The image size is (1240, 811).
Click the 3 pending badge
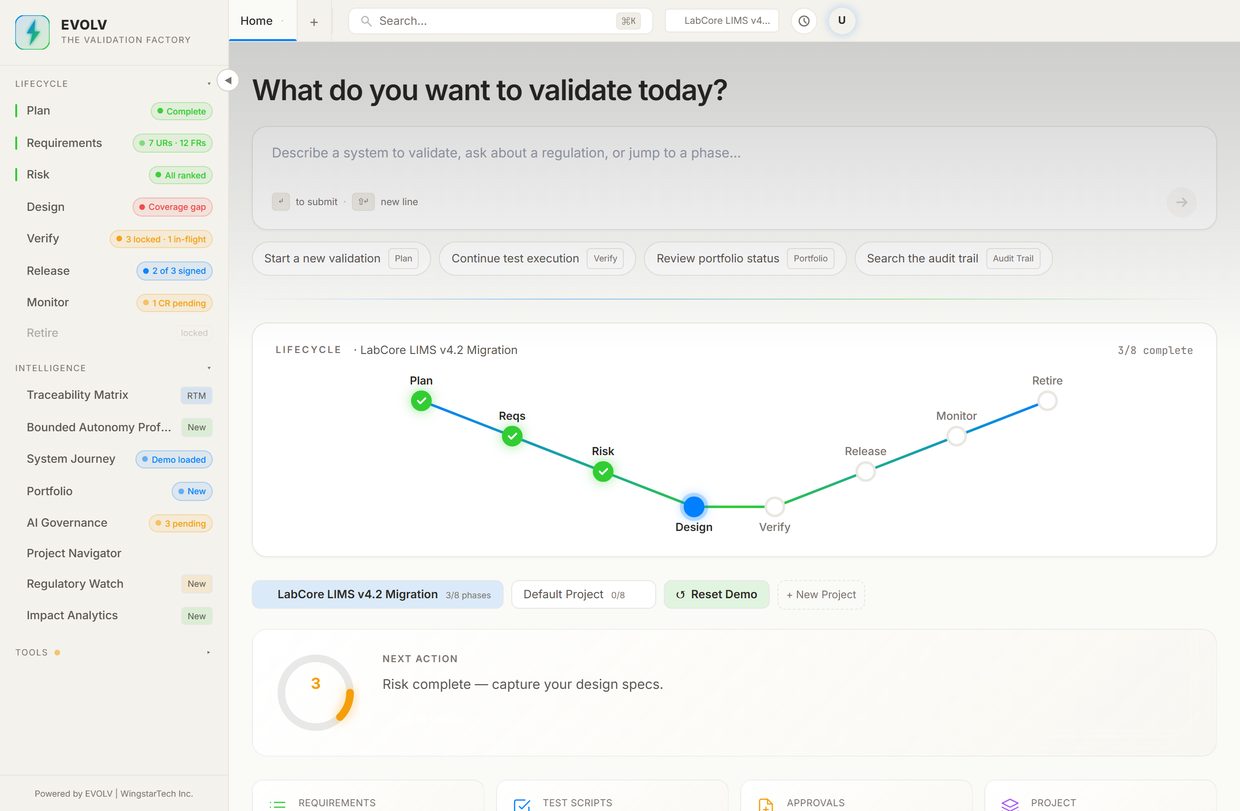tap(180, 523)
